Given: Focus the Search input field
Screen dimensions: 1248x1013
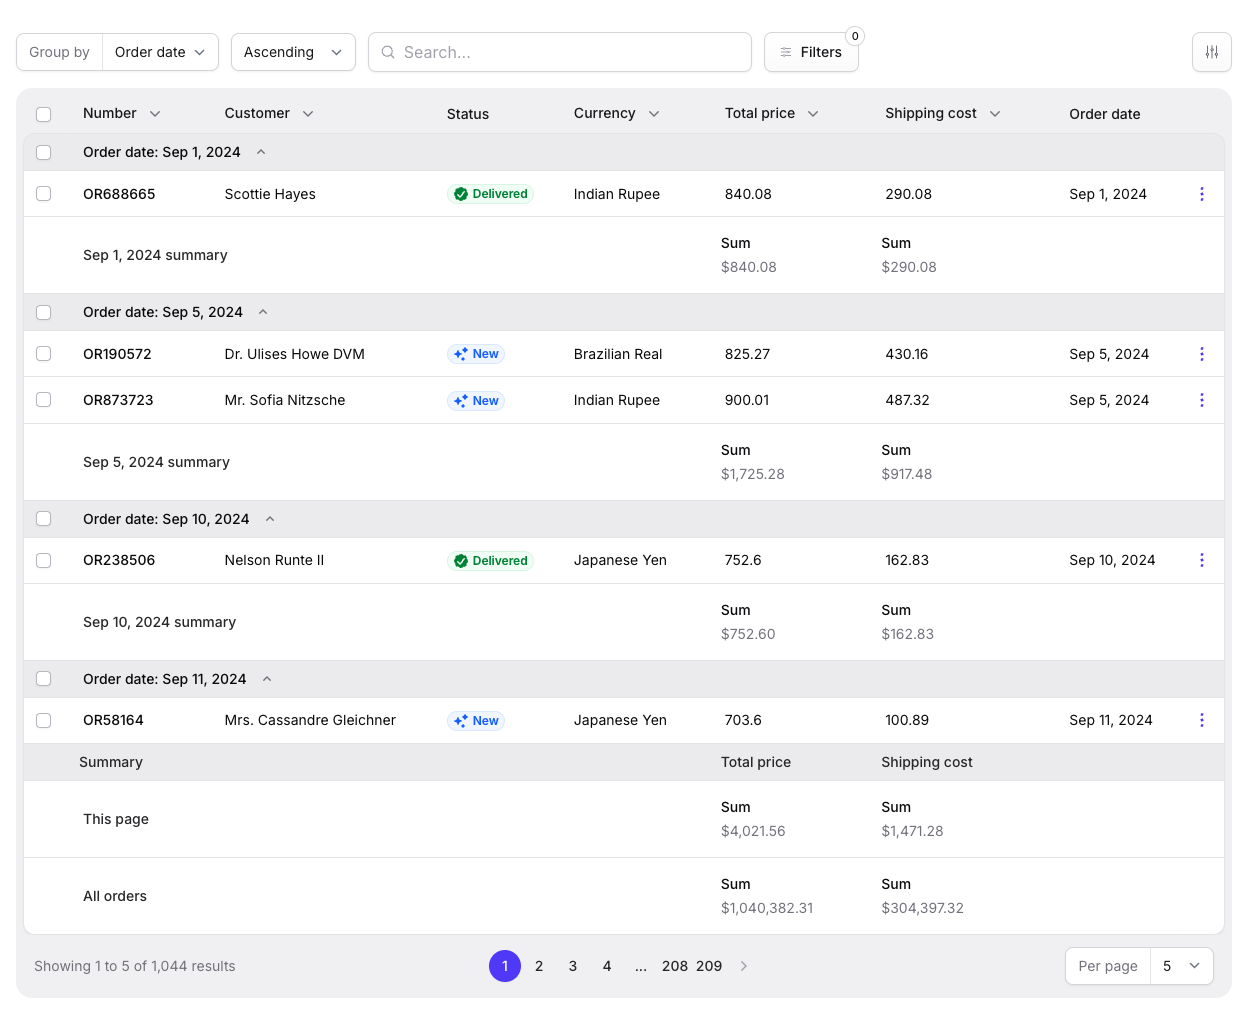Looking at the screenshot, I should tap(560, 52).
